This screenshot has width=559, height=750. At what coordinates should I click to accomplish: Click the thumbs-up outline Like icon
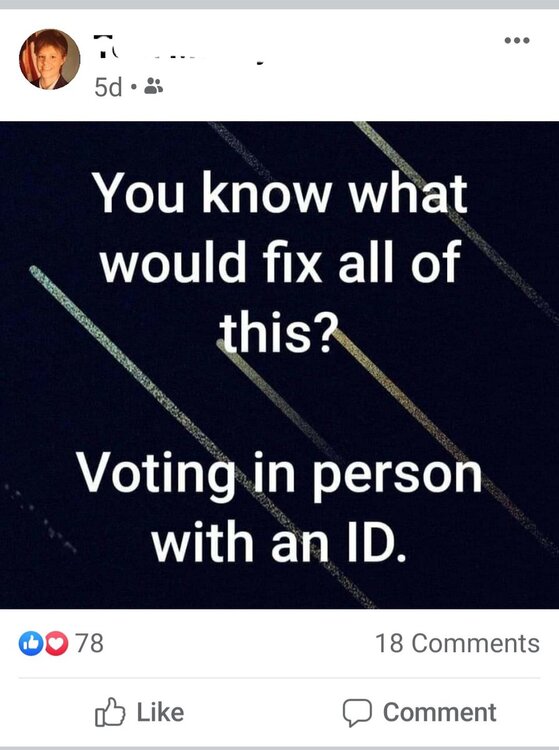(110, 712)
